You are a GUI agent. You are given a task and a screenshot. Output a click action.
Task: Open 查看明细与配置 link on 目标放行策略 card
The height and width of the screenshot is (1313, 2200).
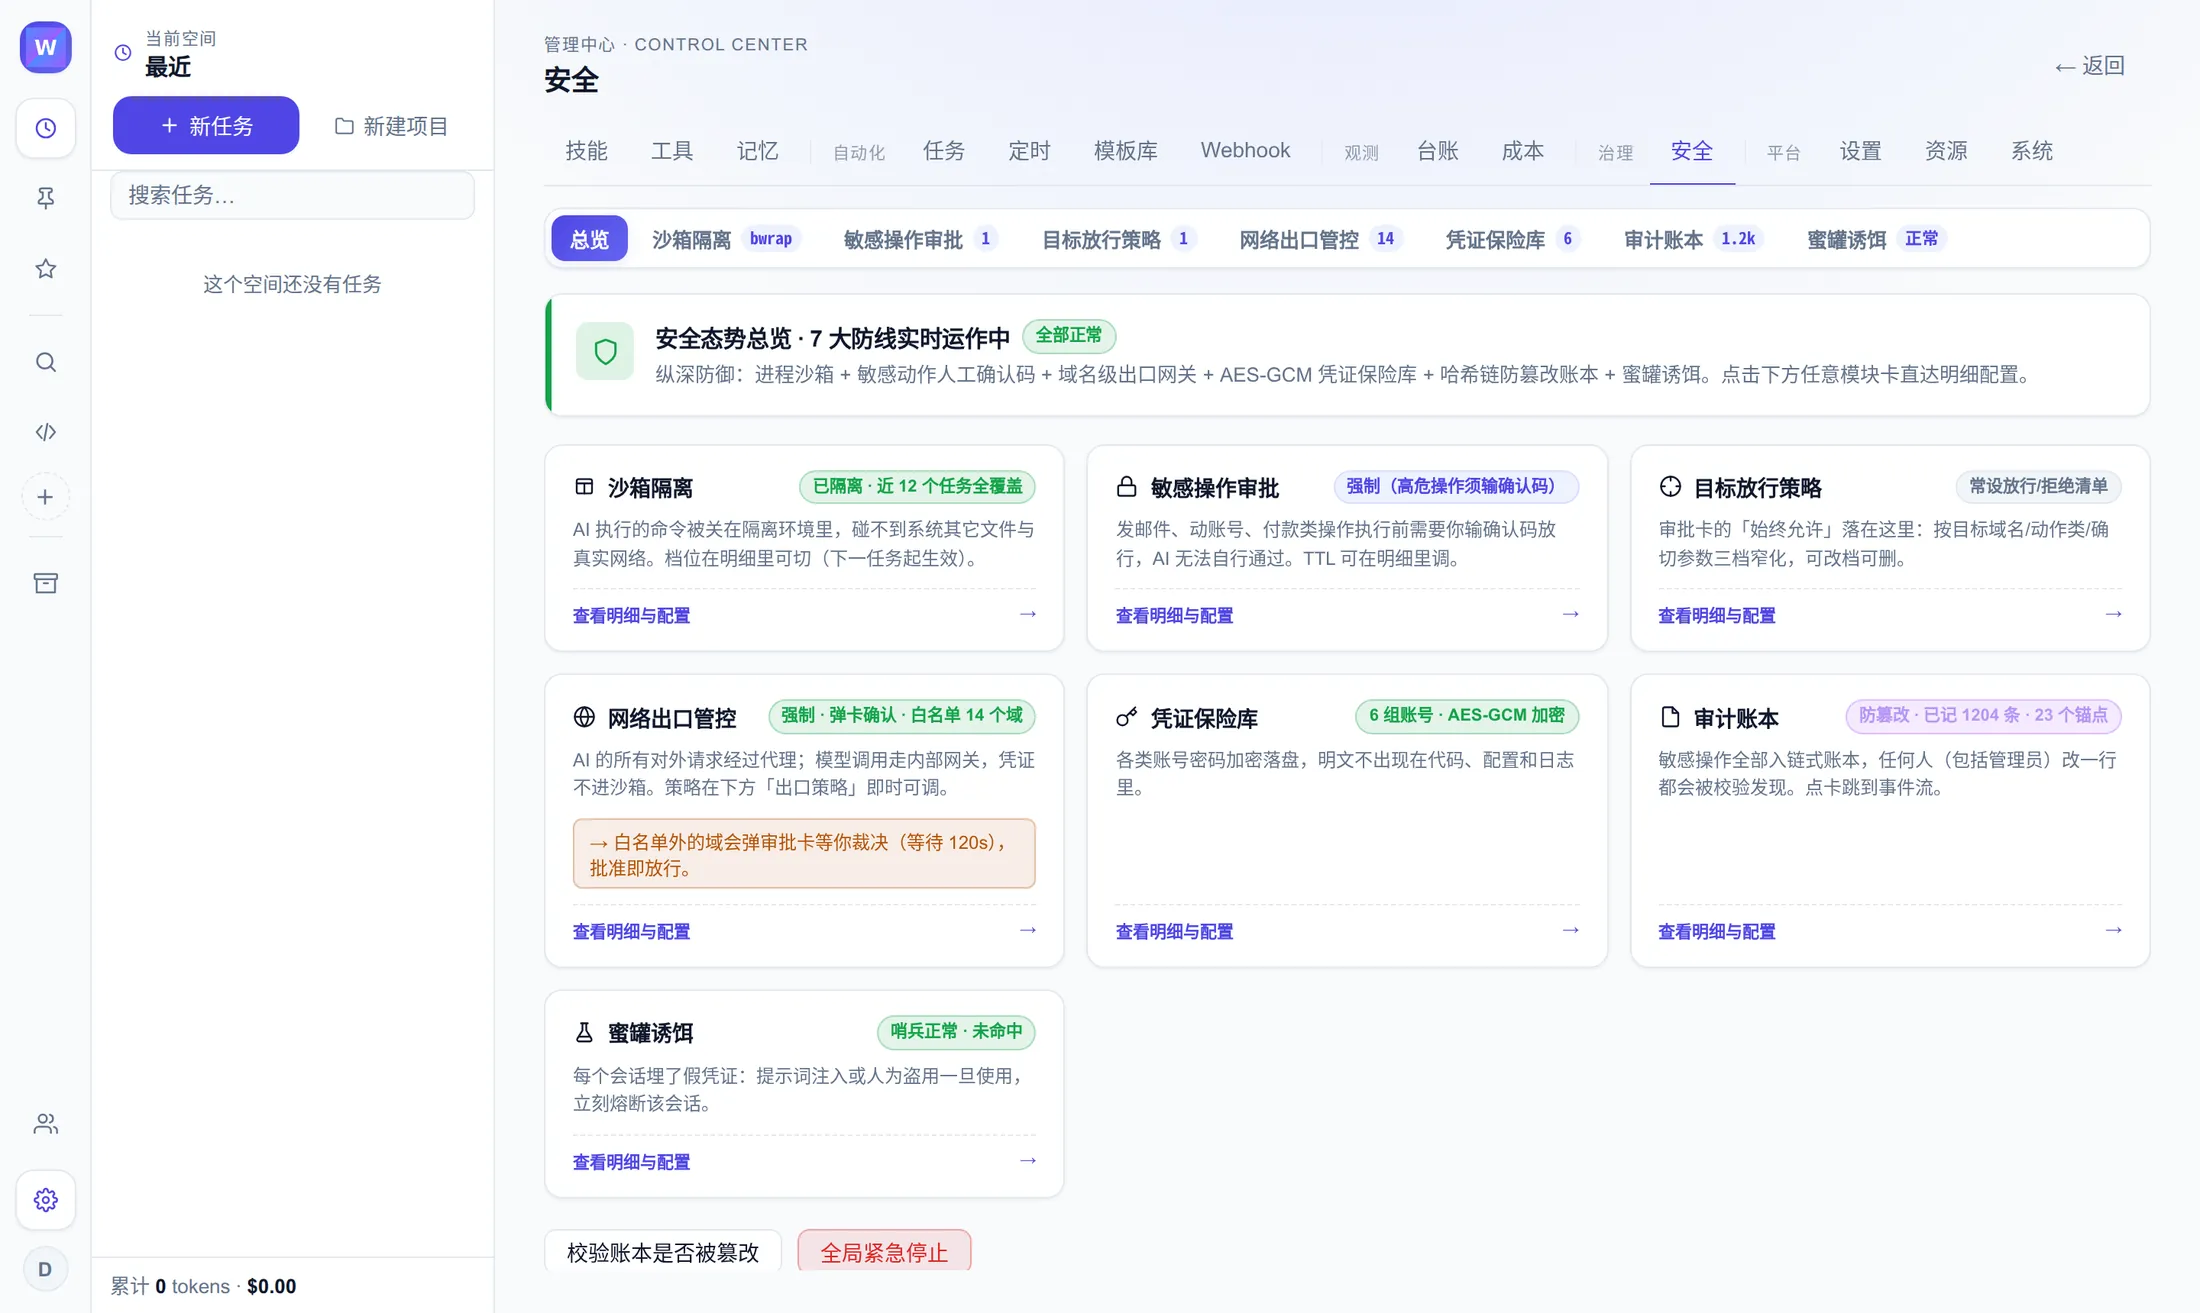pyautogui.click(x=1717, y=615)
